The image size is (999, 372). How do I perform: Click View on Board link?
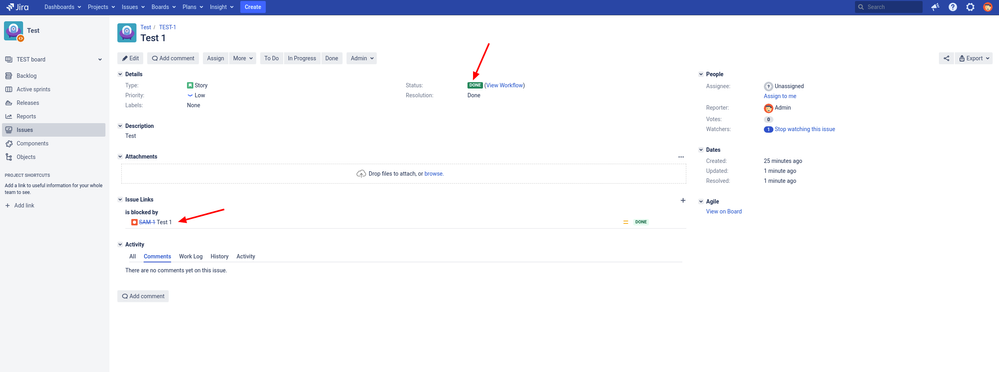tap(724, 211)
